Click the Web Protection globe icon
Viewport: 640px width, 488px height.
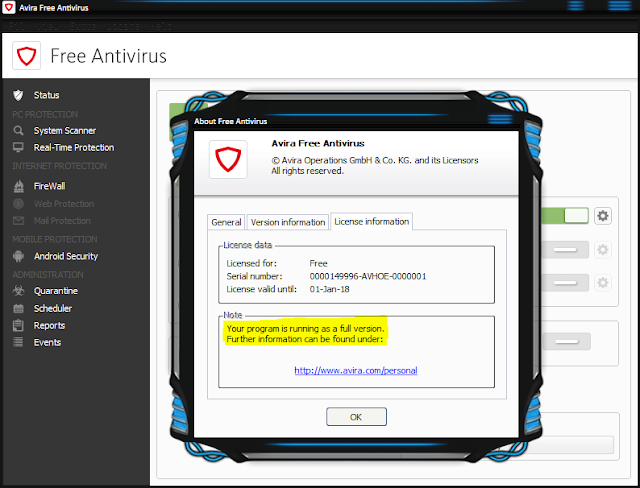coord(18,204)
